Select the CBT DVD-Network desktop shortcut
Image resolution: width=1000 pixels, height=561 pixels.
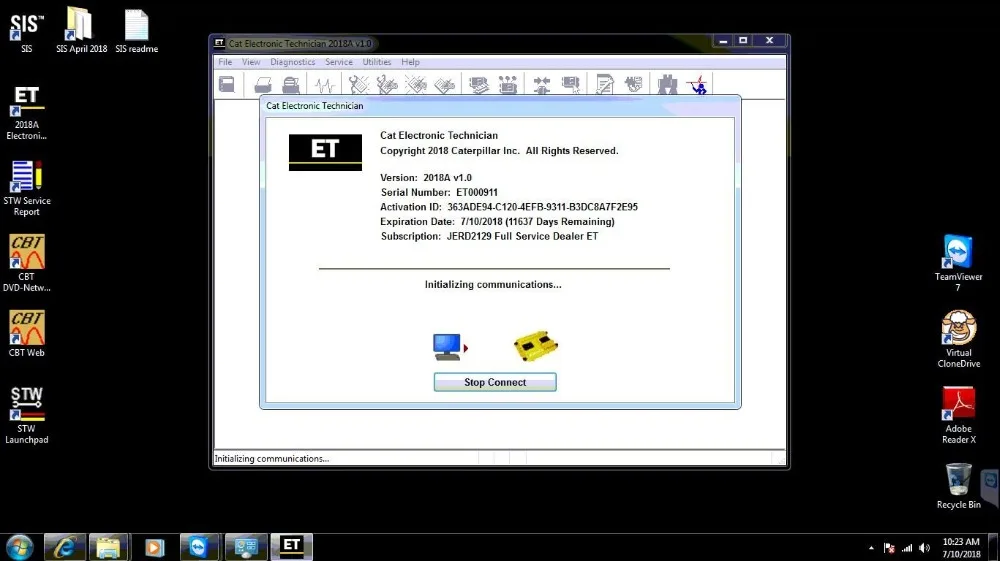pyautogui.click(x=26, y=264)
